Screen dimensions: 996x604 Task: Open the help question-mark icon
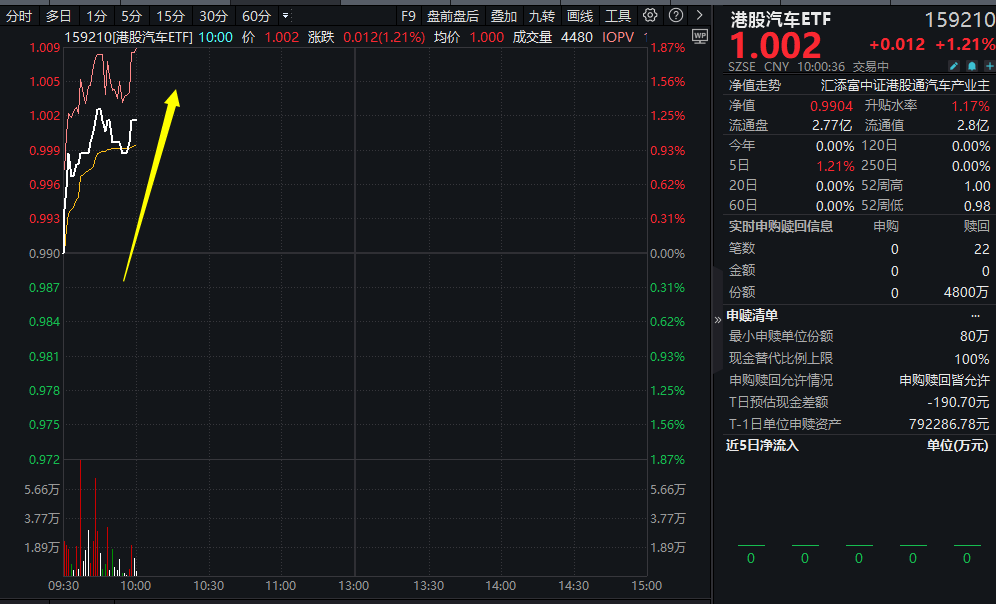coord(675,16)
